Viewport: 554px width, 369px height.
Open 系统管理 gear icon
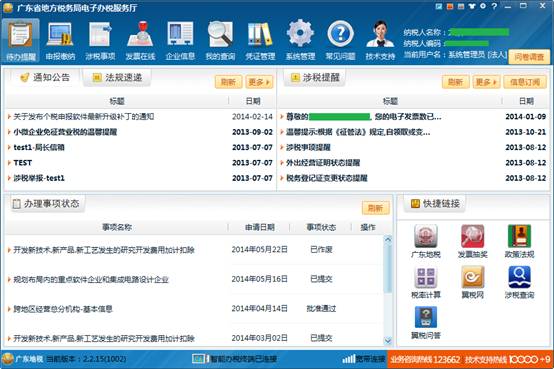tap(300, 41)
